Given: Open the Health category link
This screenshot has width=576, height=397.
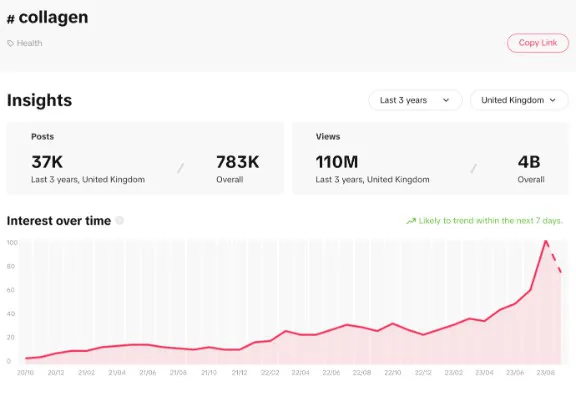Looking at the screenshot, I should click(x=29, y=43).
